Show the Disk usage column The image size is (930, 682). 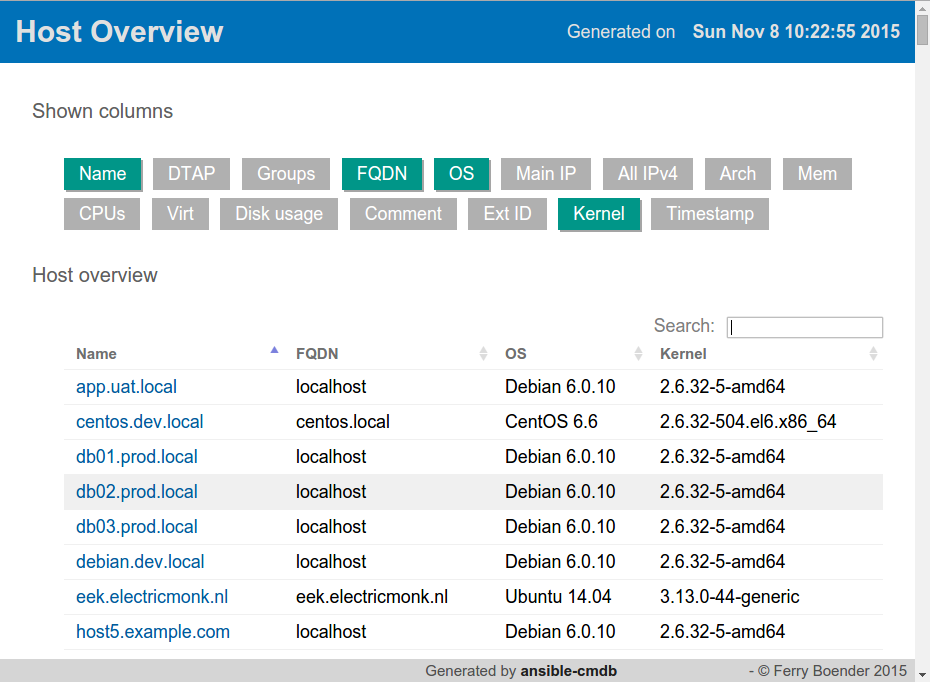tap(279, 213)
